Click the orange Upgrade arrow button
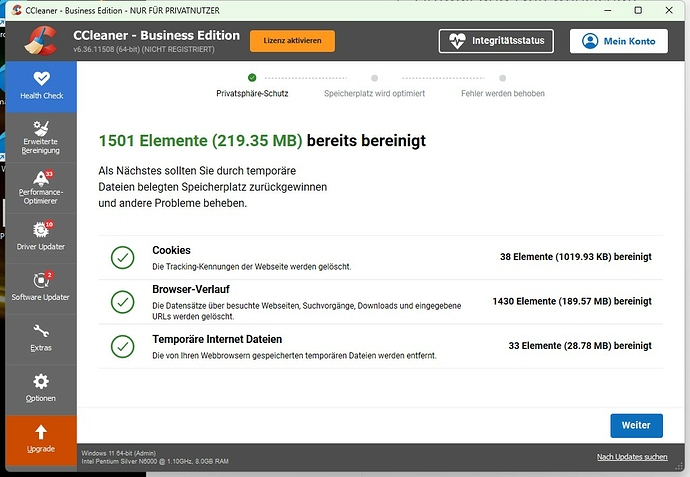Screen dimensions: 690x477 (x=41, y=440)
